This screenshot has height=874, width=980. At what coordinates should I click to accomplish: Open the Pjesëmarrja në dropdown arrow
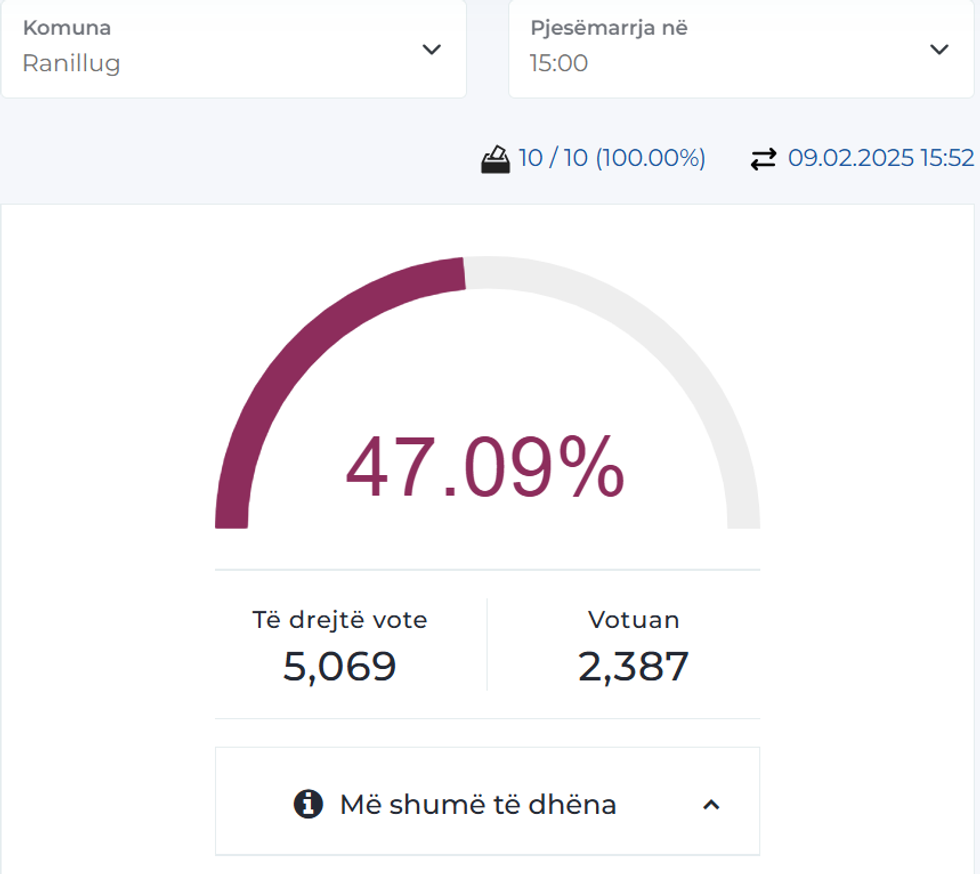938,49
